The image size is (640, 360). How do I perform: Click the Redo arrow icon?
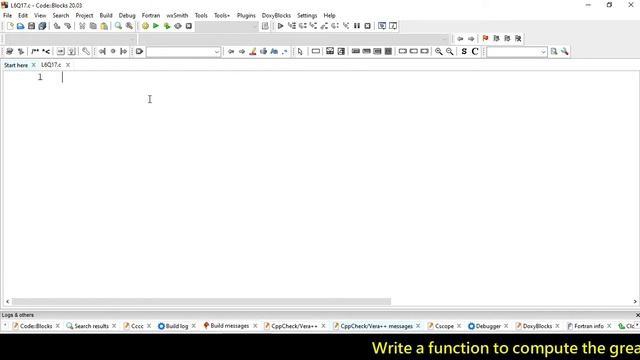coord(68,26)
